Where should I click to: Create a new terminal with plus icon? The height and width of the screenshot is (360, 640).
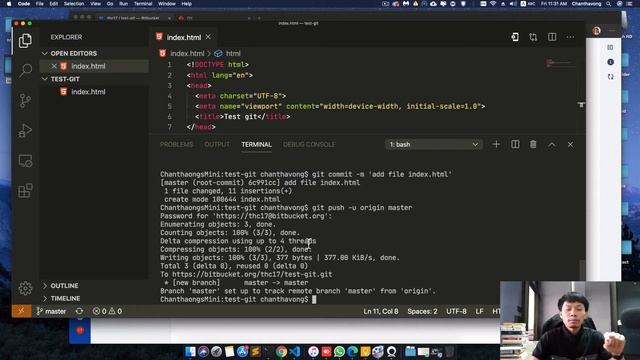coord(496,144)
